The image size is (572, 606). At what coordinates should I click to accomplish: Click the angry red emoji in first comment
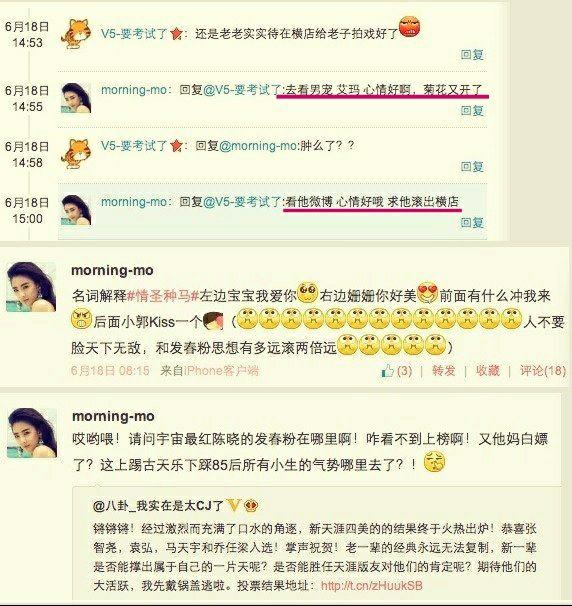click(x=409, y=27)
